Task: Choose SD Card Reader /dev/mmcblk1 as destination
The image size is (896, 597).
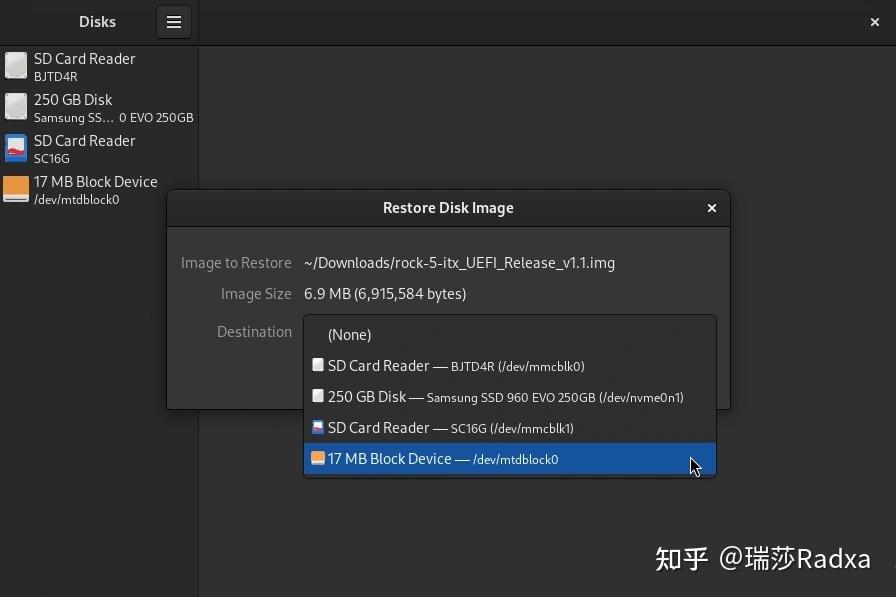Action: pyautogui.click(x=510, y=427)
